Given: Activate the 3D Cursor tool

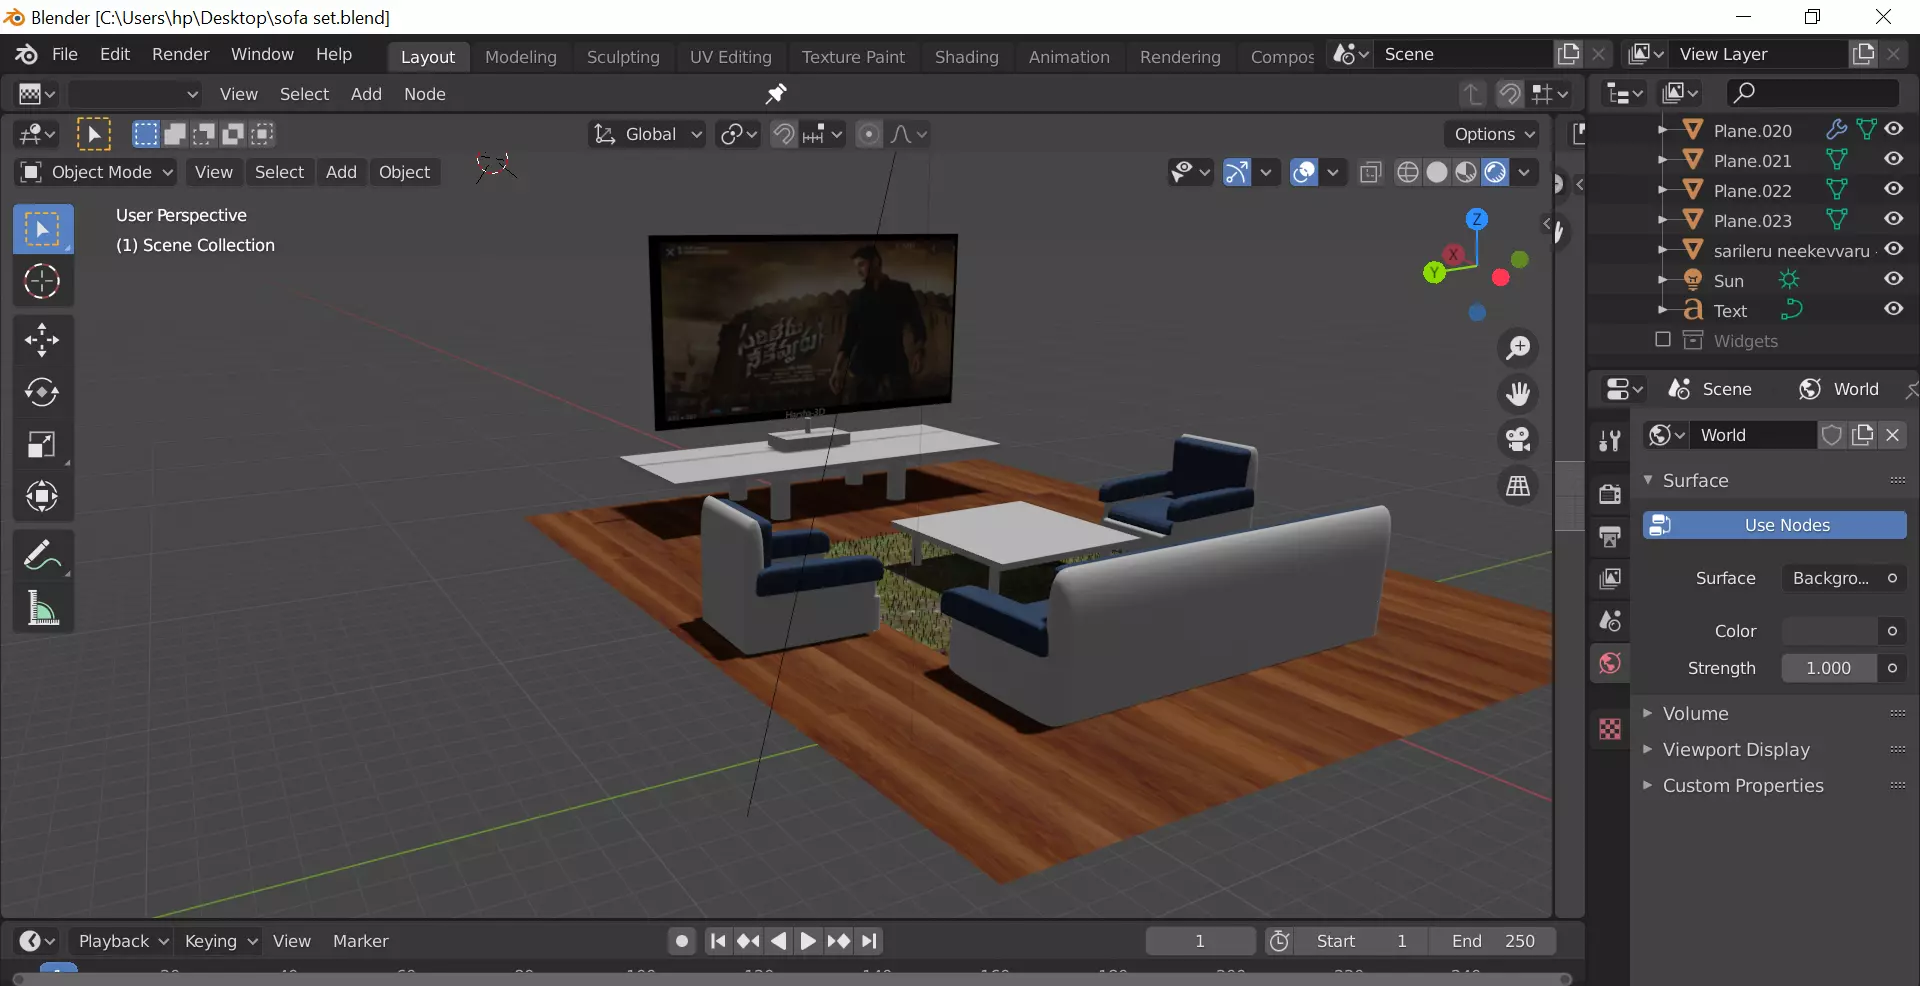Looking at the screenshot, I should point(42,281).
